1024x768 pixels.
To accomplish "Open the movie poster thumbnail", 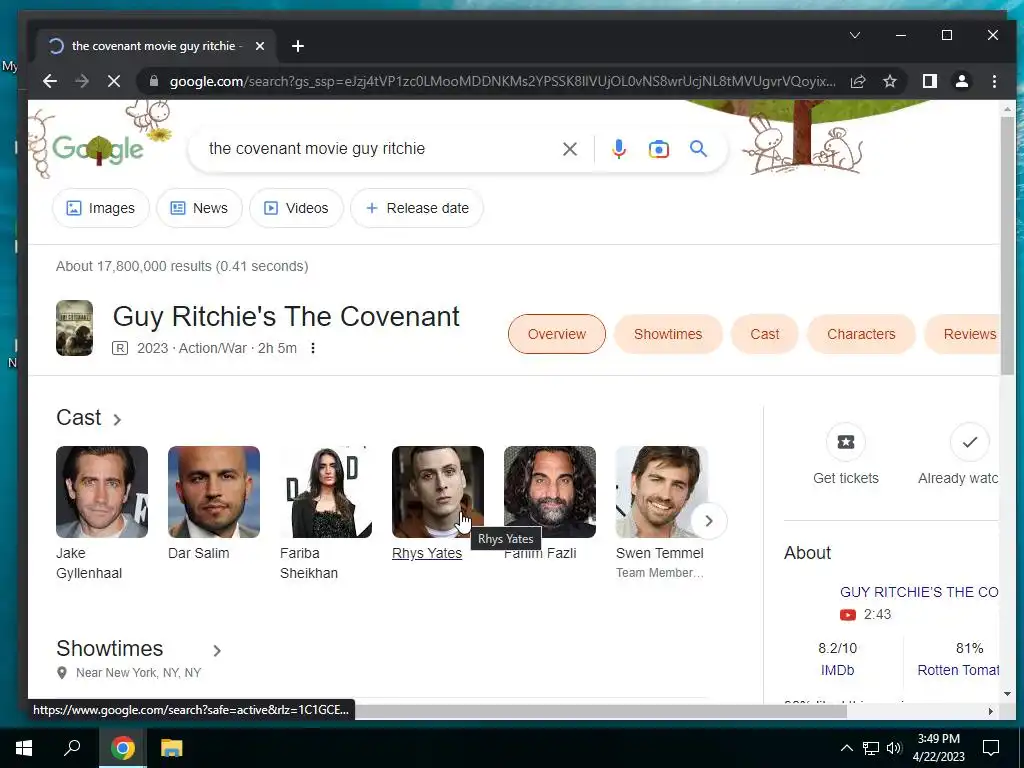I will (x=74, y=328).
